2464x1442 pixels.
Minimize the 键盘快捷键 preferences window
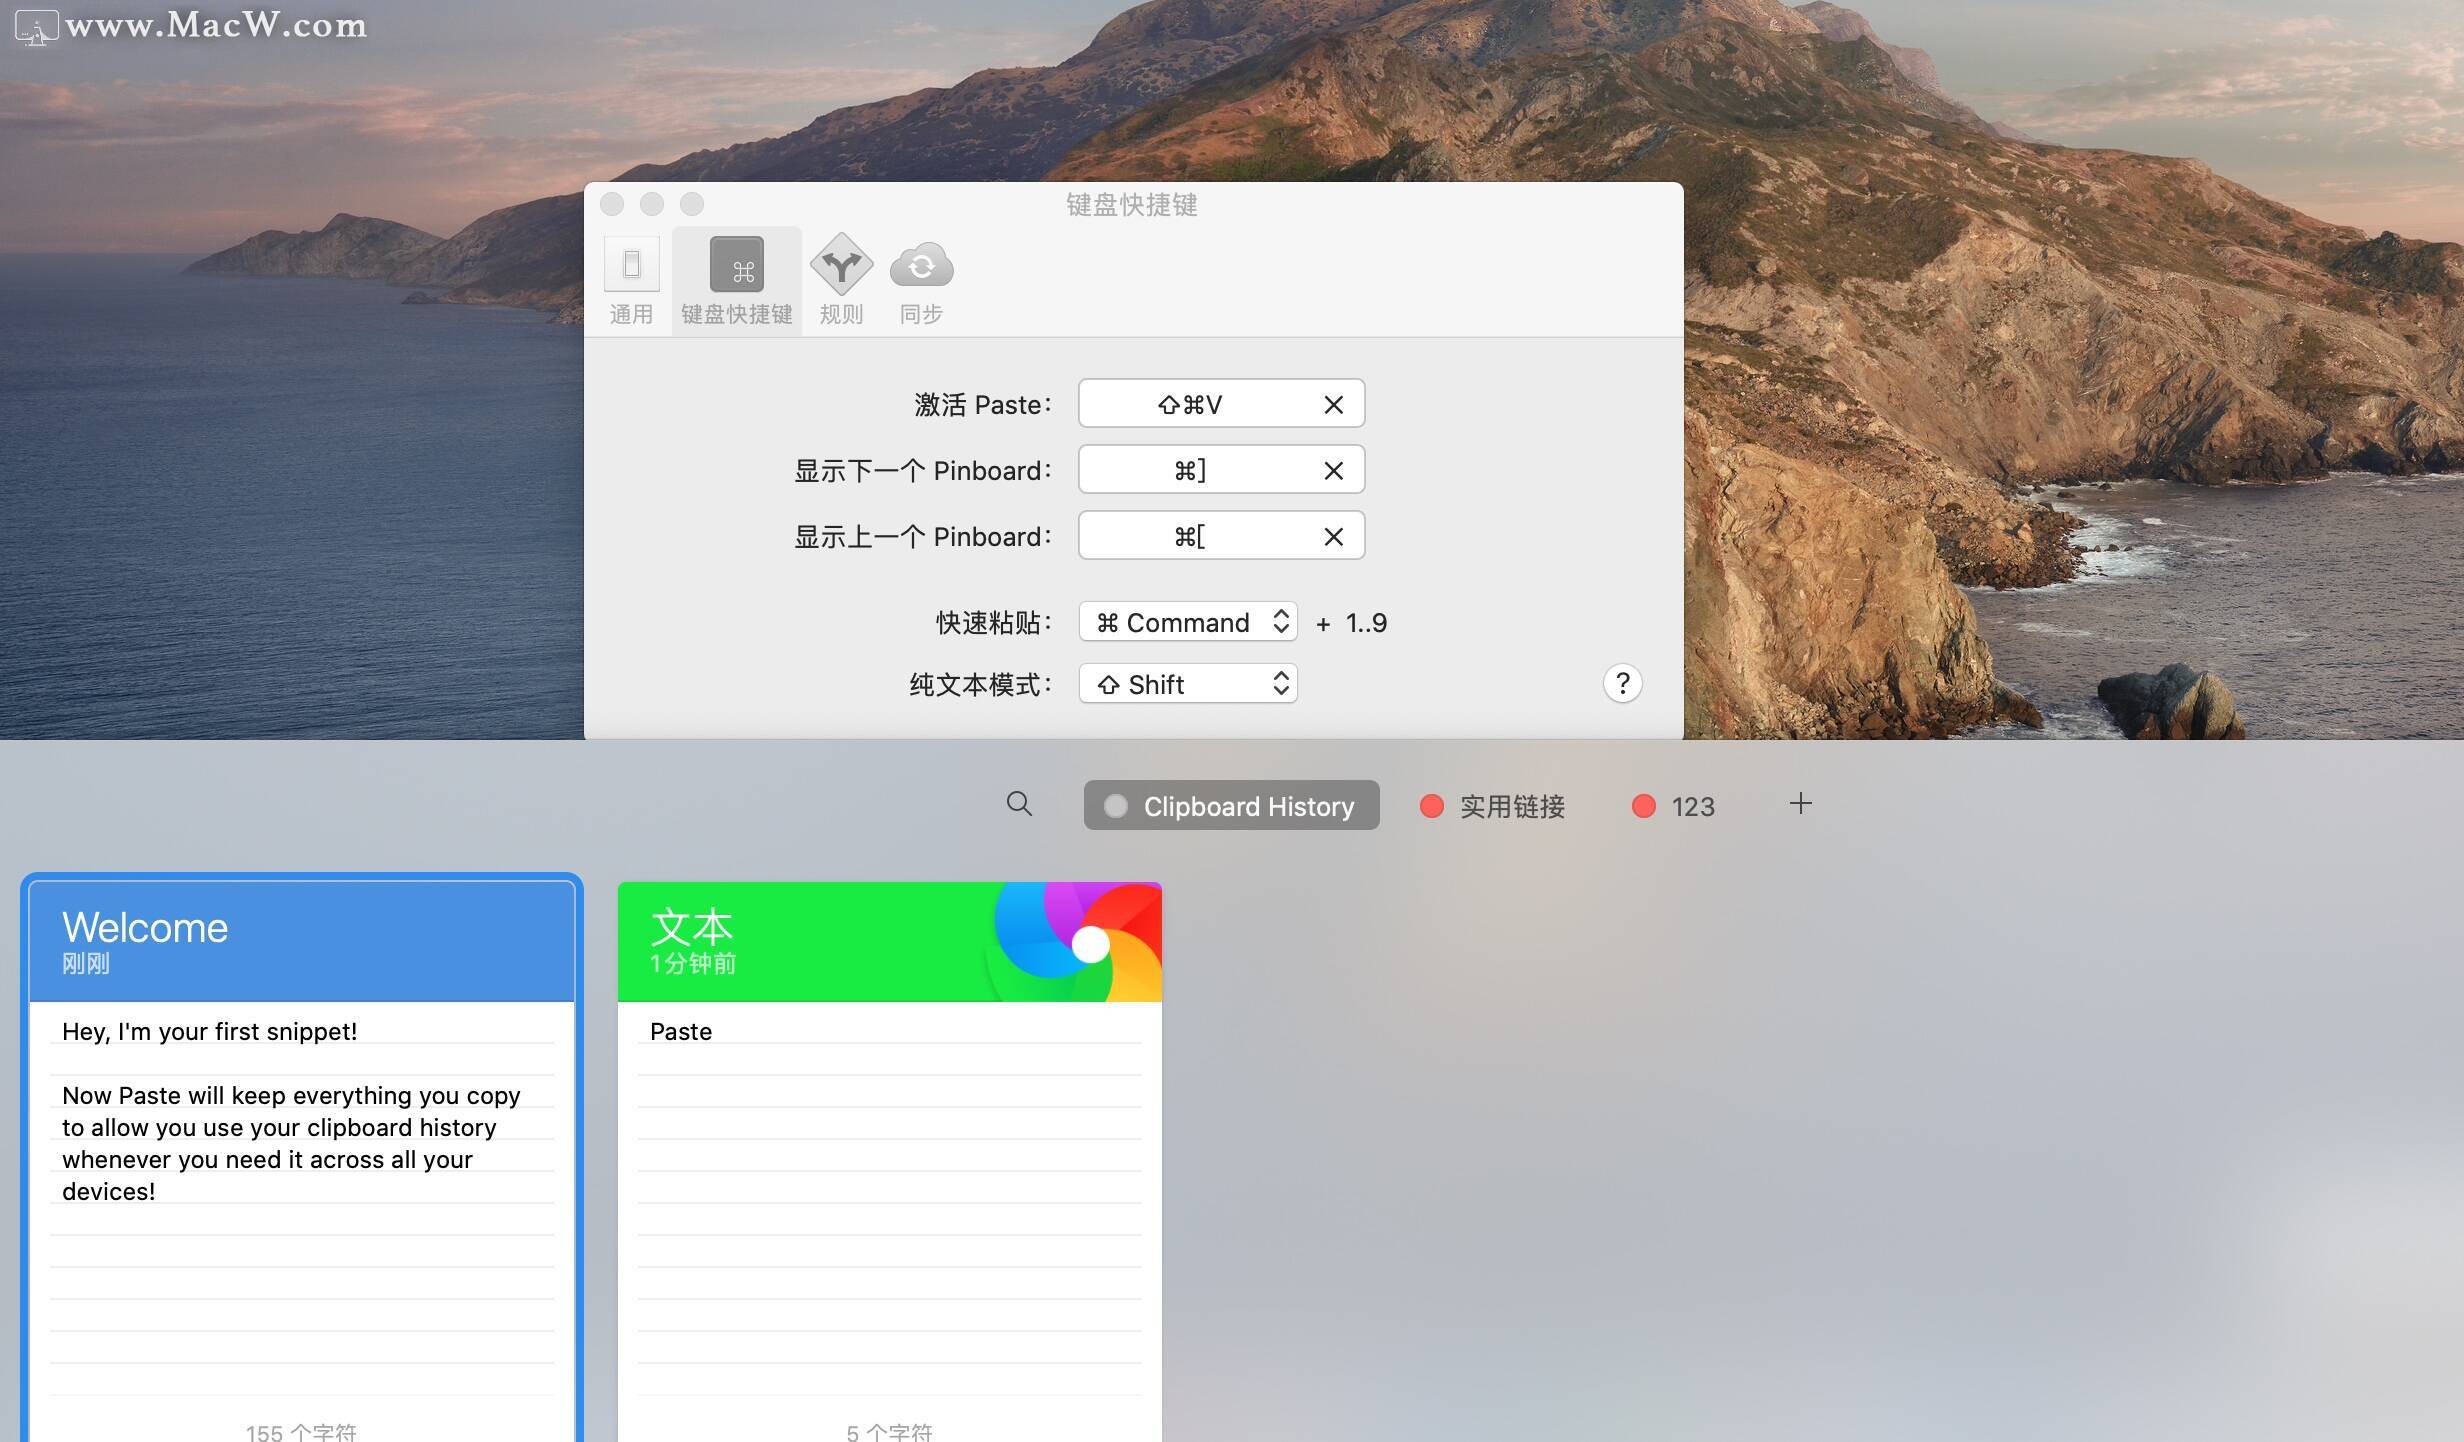[652, 204]
